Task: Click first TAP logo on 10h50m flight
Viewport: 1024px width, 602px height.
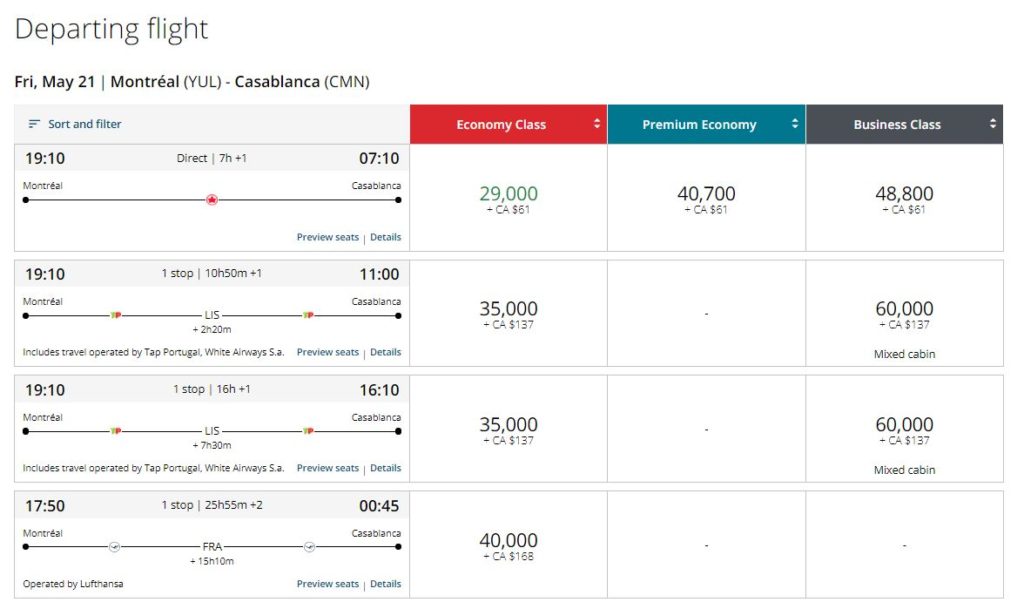Action: tap(116, 316)
